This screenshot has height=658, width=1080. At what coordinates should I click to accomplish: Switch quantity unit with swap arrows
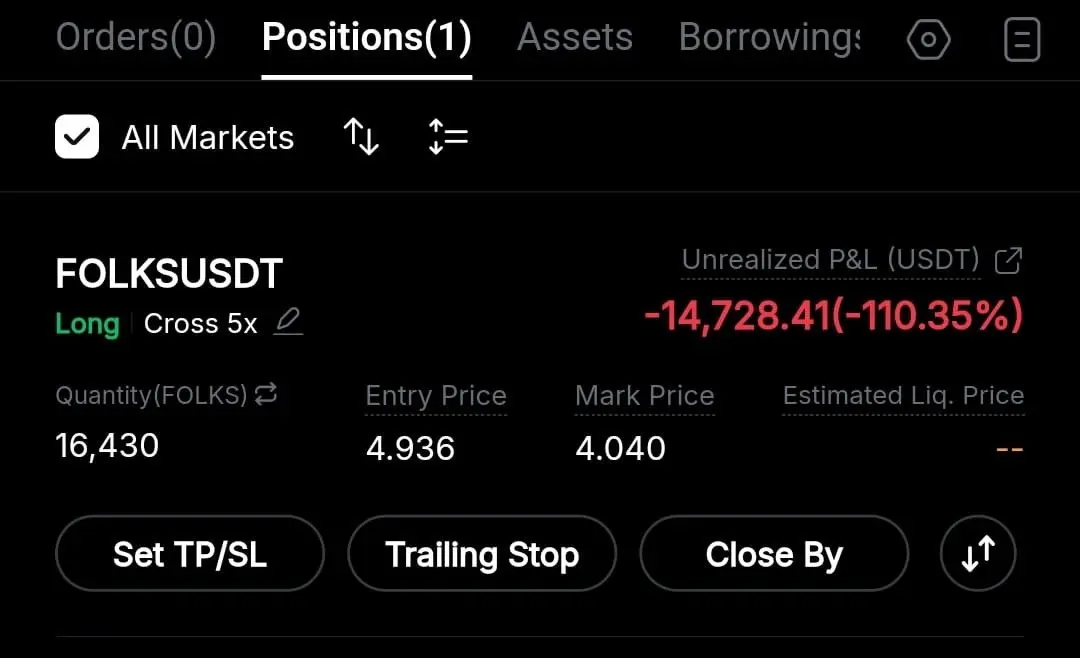point(266,395)
